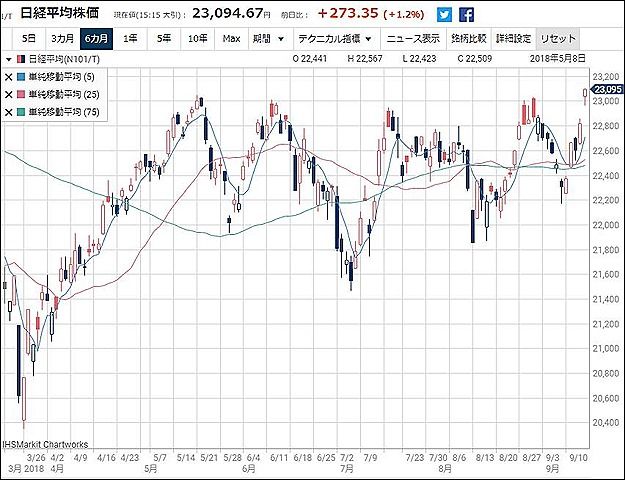The width and height of the screenshot is (625, 480).
Task: Click the 23,094.67 current price value
Action: pos(228,13)
